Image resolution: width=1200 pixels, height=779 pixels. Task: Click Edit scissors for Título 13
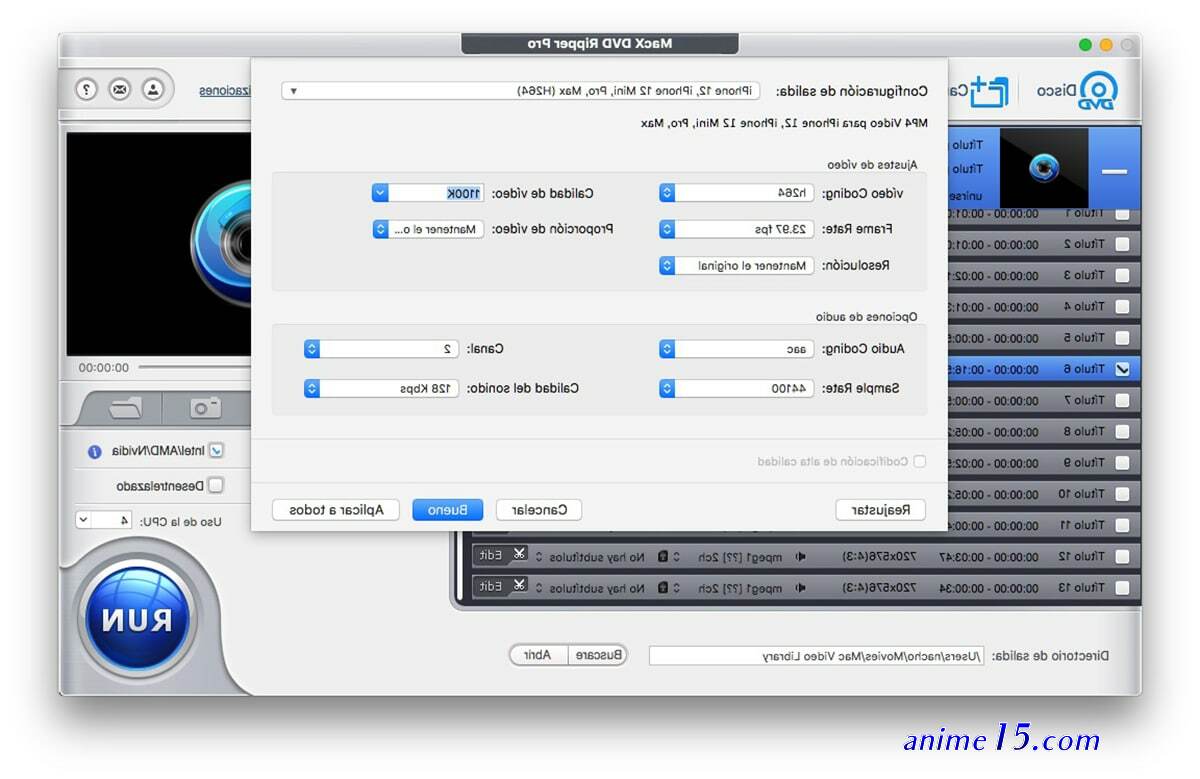click(x=502, y=586)
